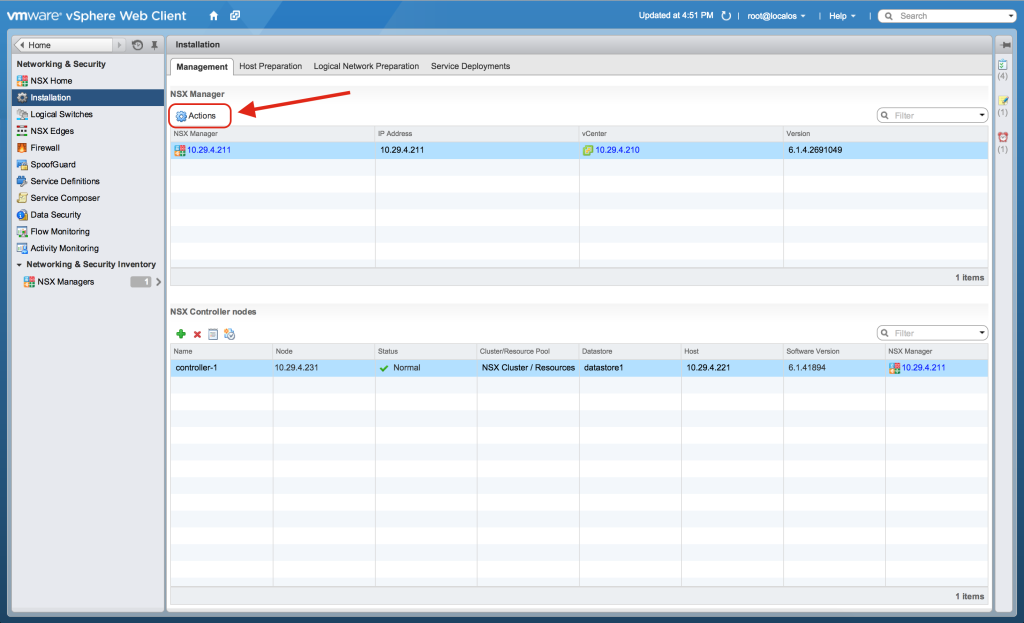Screen dimensions: 1024x623
Task: Pin the right sidebar panel
Action: click(1005, 44)
